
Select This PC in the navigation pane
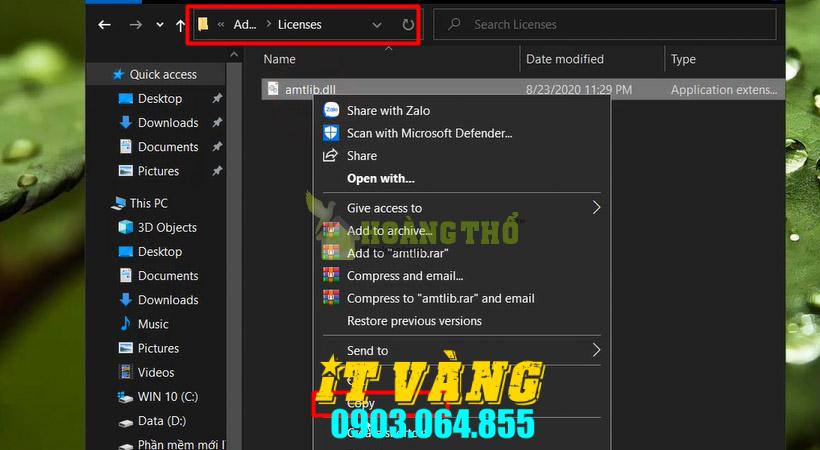point(149,203)
